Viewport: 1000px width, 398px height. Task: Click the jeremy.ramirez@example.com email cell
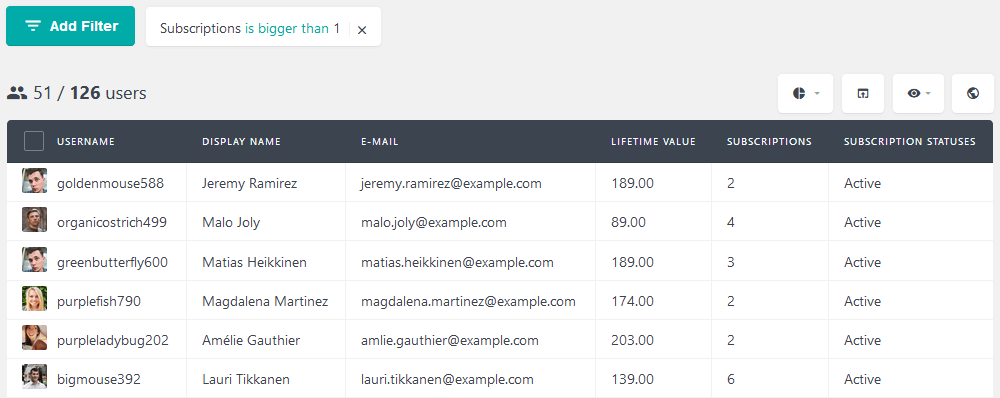coord(451,184)
